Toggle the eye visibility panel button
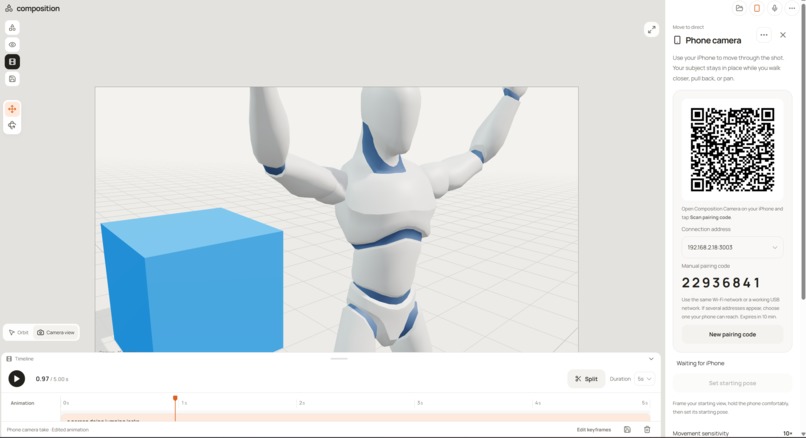 coord(12,45)
